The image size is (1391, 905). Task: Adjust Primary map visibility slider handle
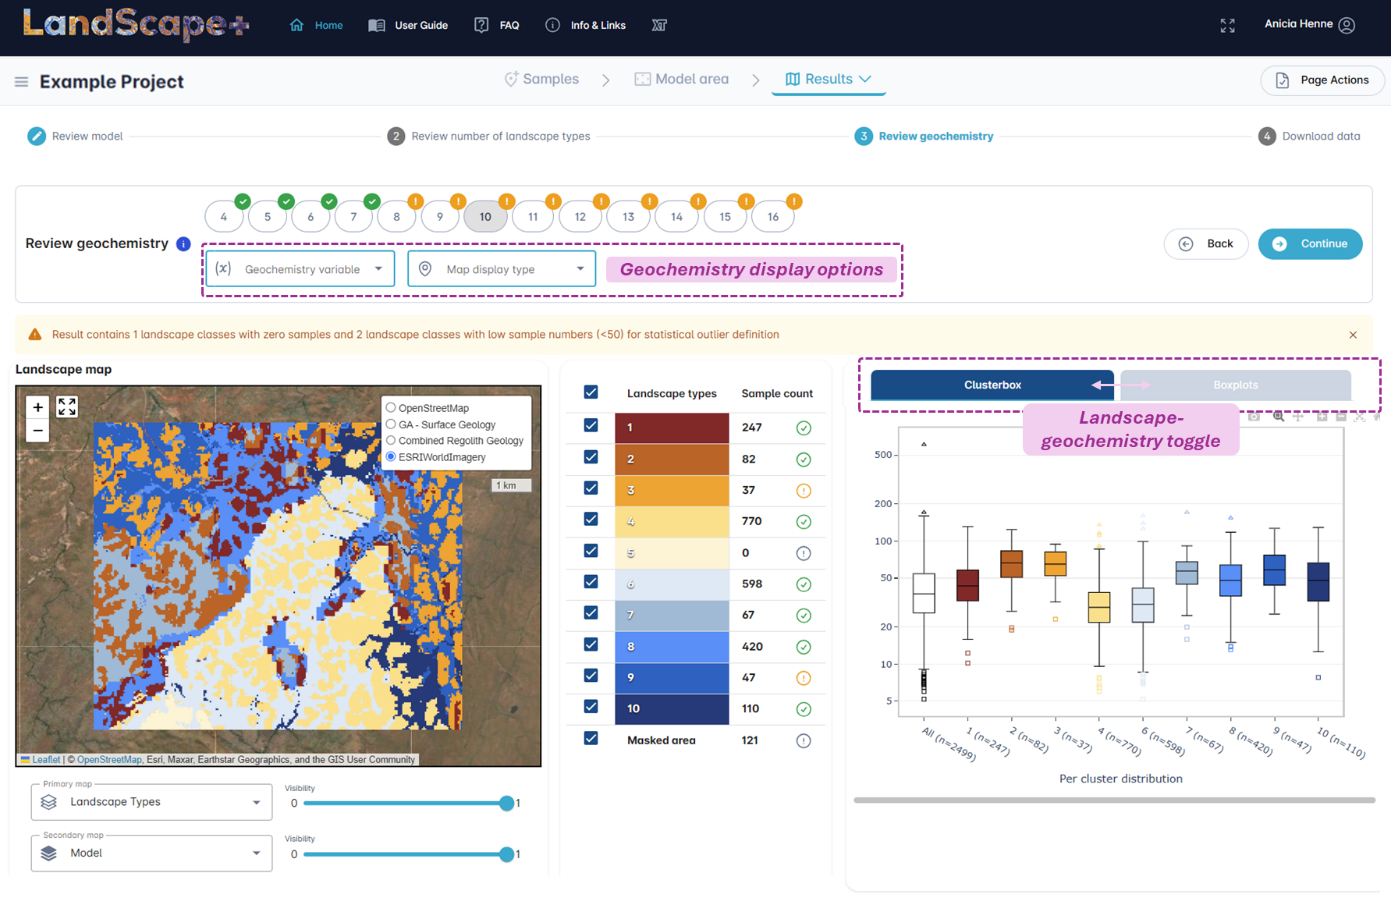(x=507, y=803)
